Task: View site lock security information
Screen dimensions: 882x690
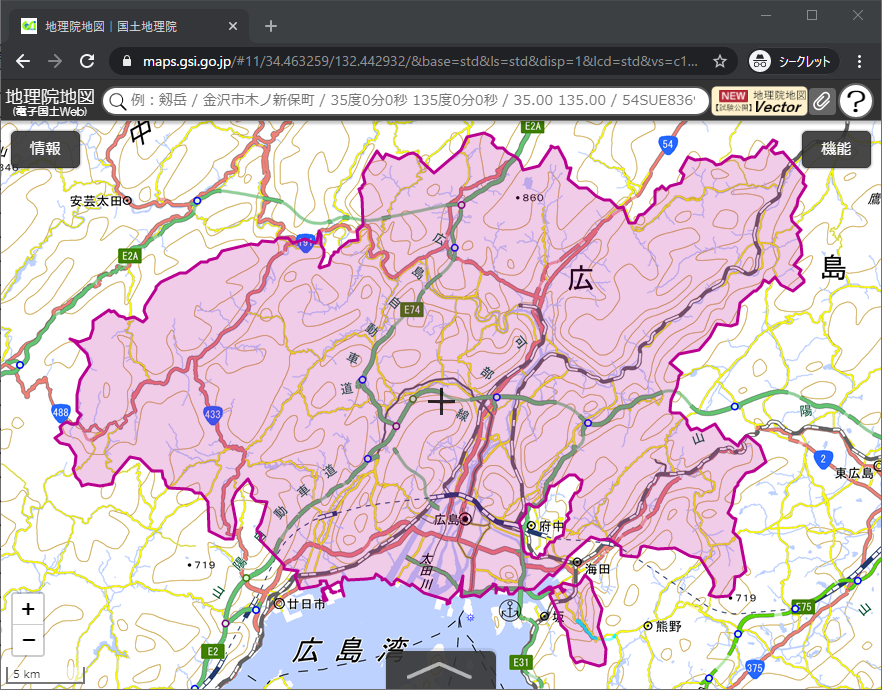Action: click(127, 61)
